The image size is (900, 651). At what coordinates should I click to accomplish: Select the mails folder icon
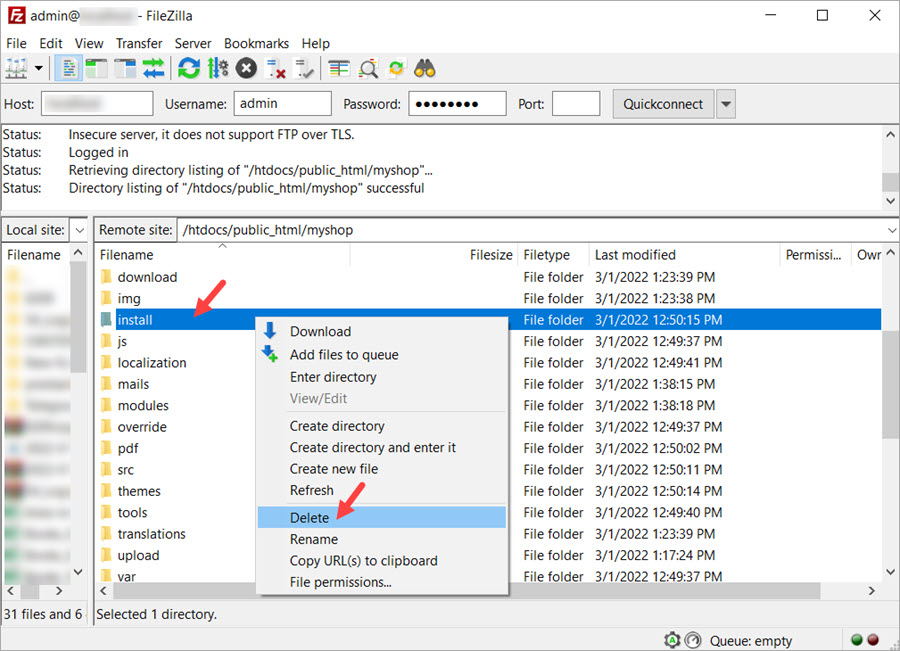click(106, 383)
